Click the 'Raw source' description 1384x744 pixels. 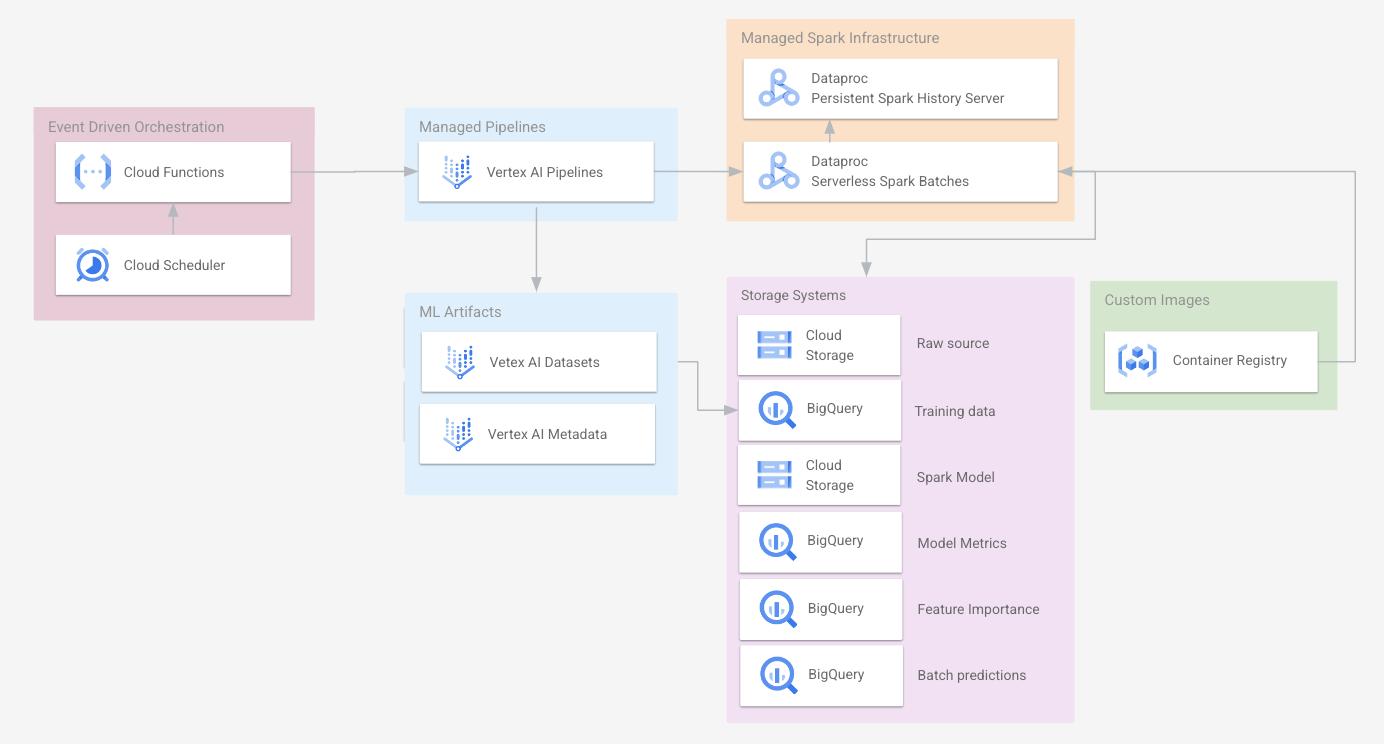coord(953,343)
